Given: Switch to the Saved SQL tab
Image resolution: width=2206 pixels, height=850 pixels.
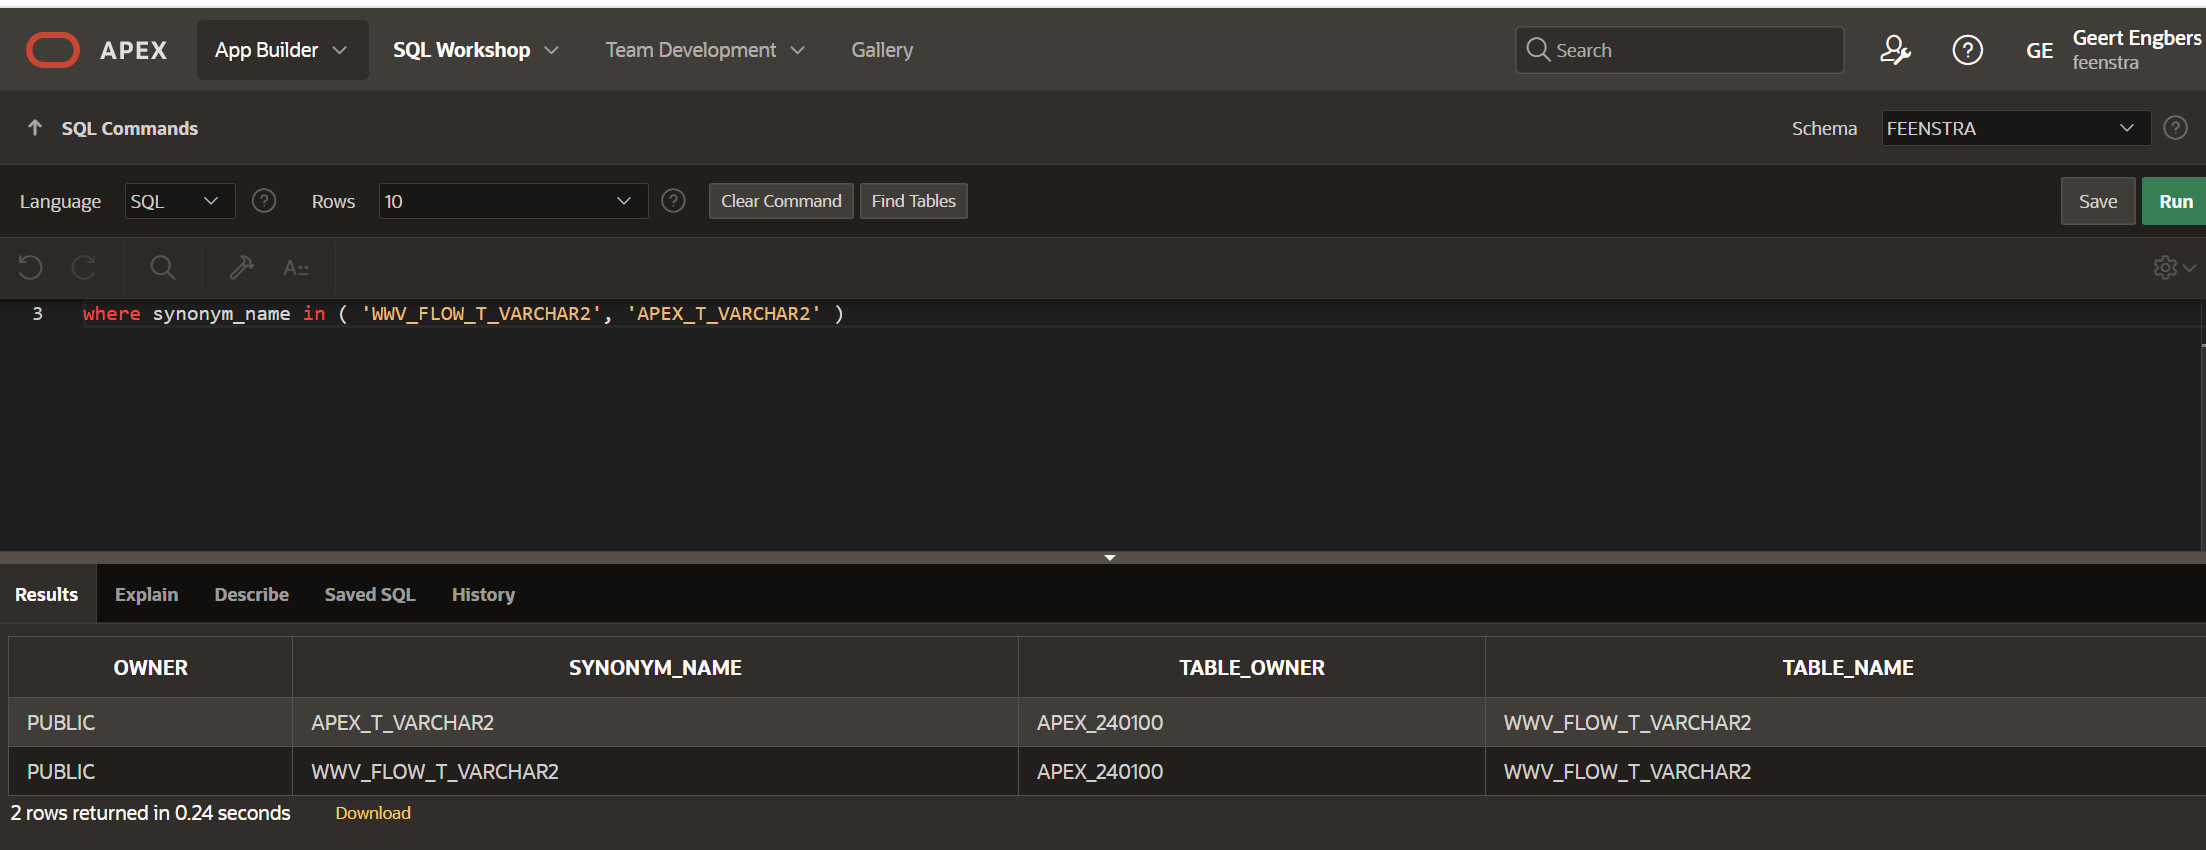Looking at the screenshot, I should (x=370, y=594).
